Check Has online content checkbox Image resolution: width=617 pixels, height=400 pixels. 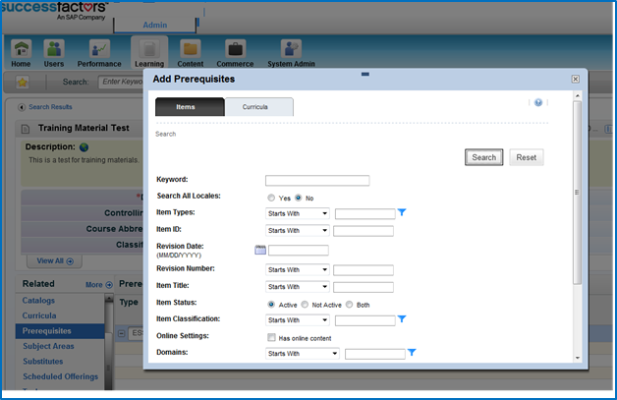[x=272, y=337]
